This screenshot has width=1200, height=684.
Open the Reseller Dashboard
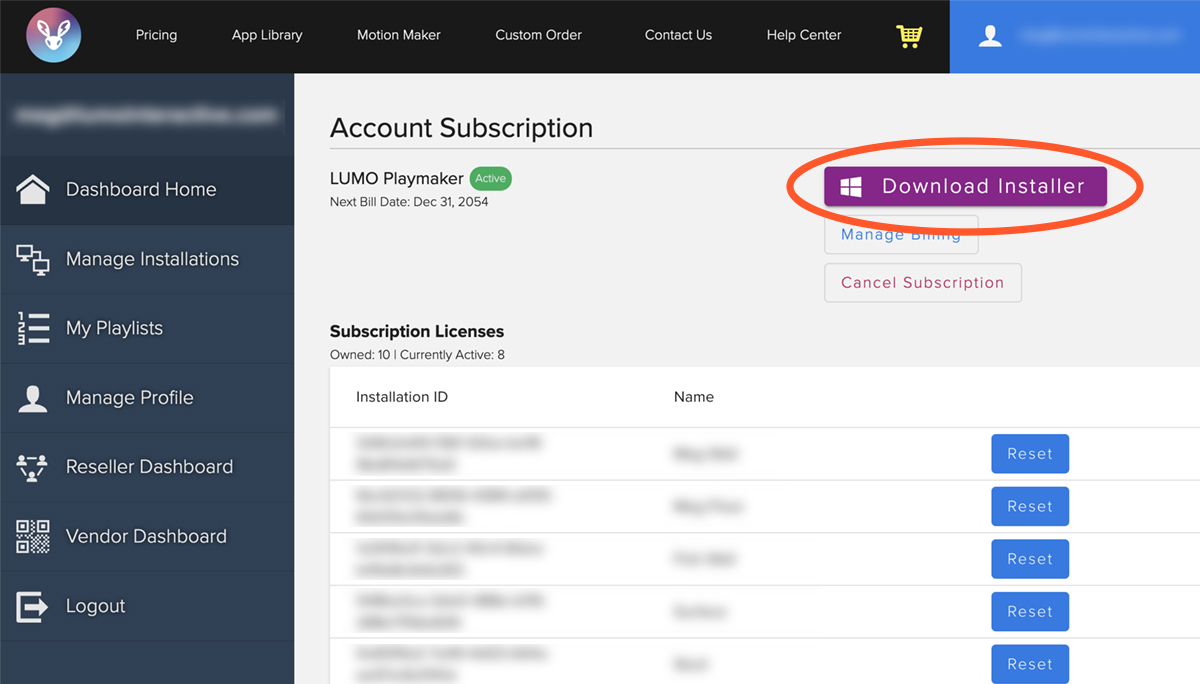147,467
